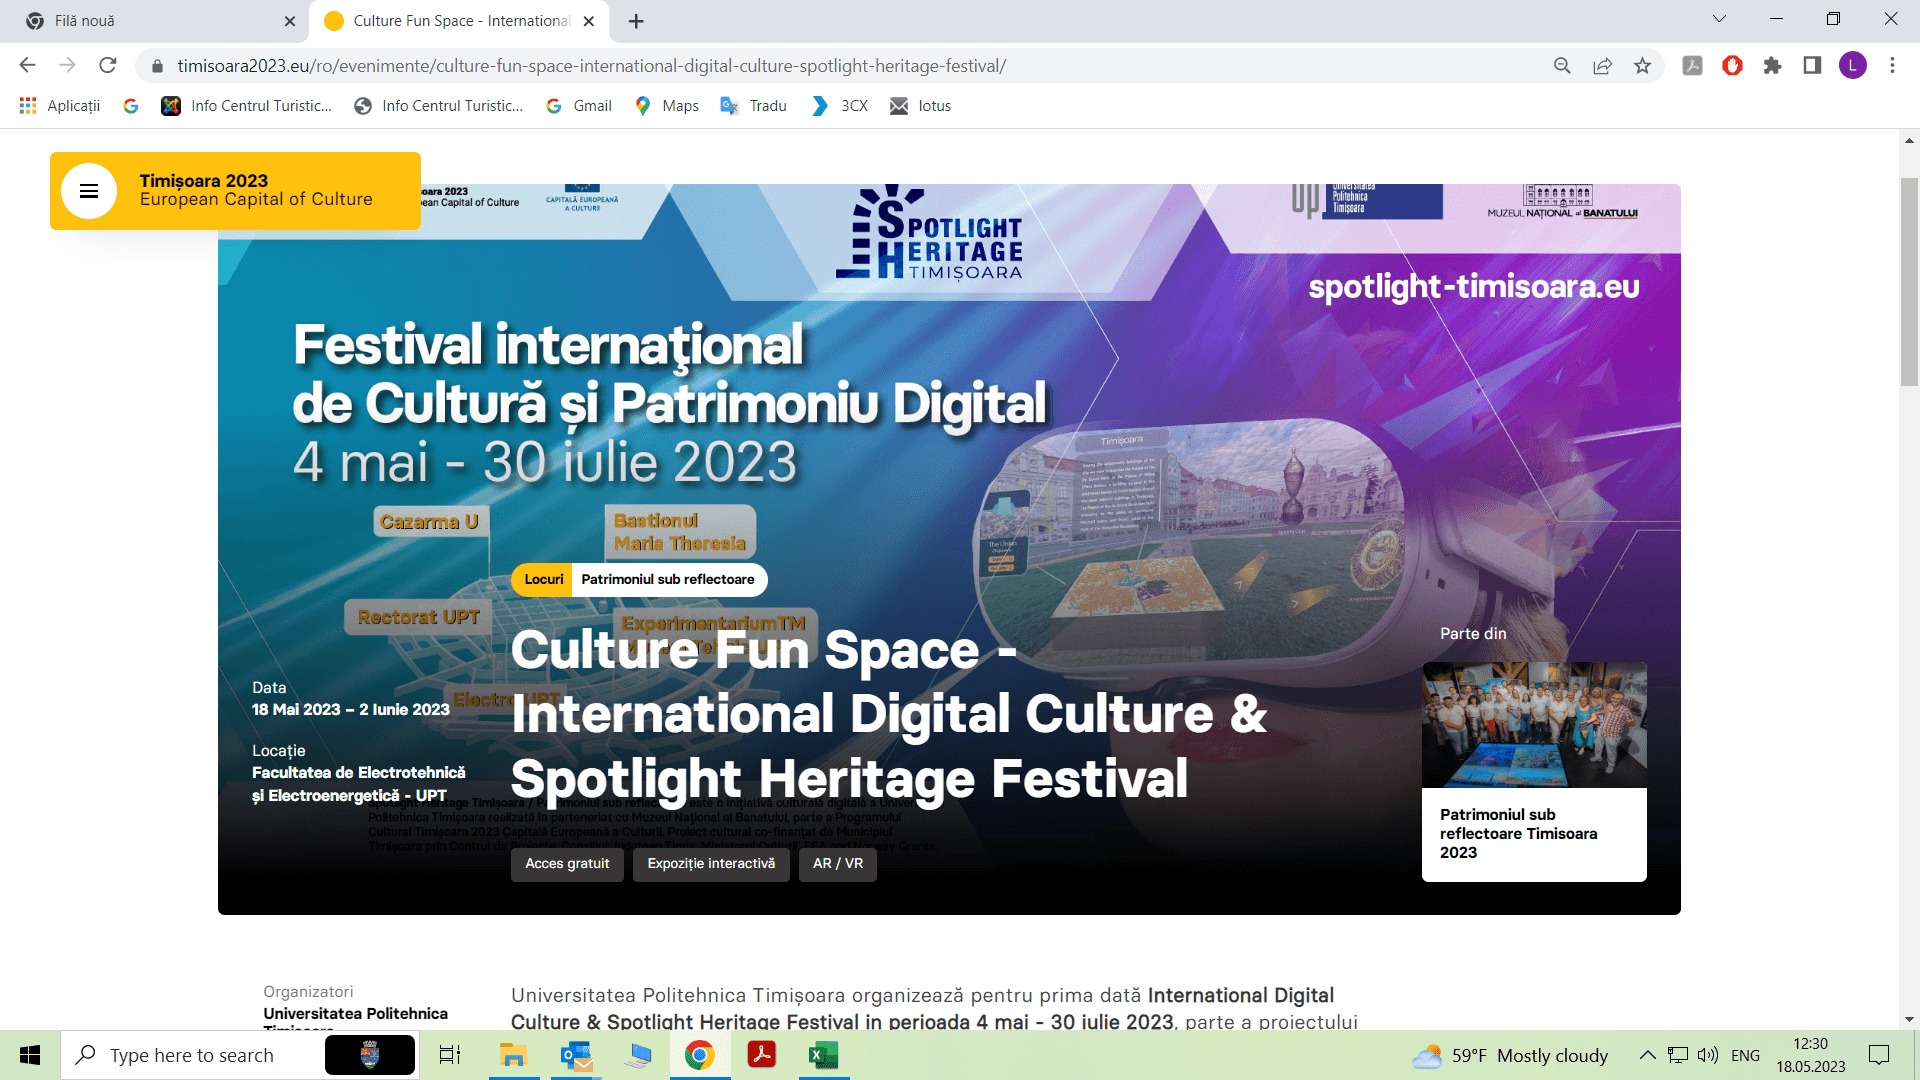
Task: Open Excel from taskbar
Action: point(824,1055)
